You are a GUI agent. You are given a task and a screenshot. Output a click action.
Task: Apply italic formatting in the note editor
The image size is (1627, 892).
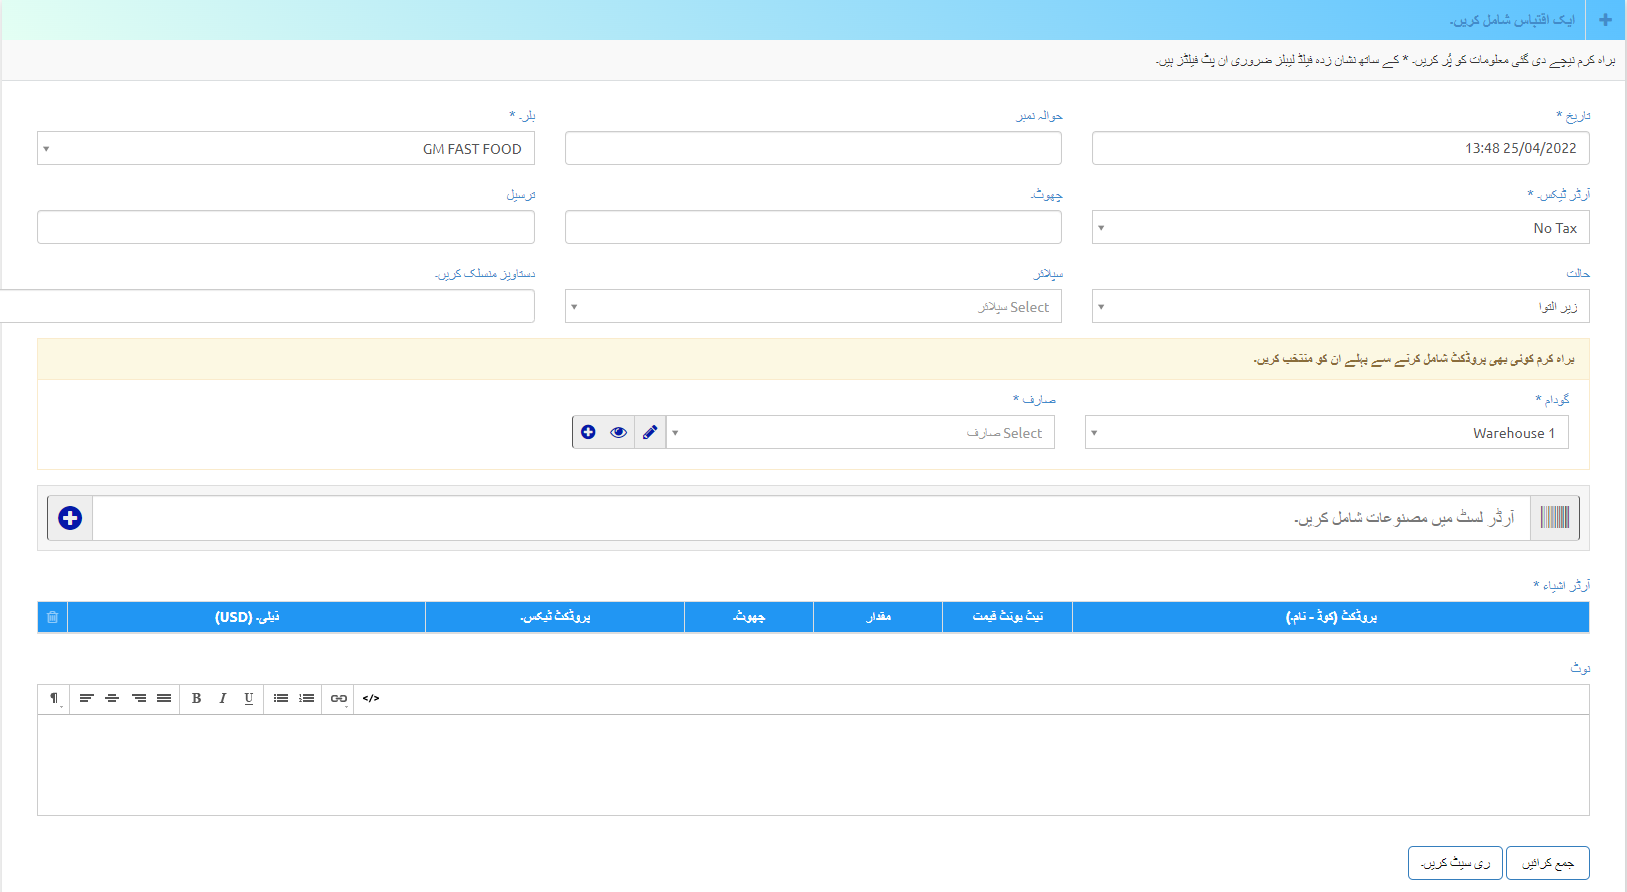(222, 698)
